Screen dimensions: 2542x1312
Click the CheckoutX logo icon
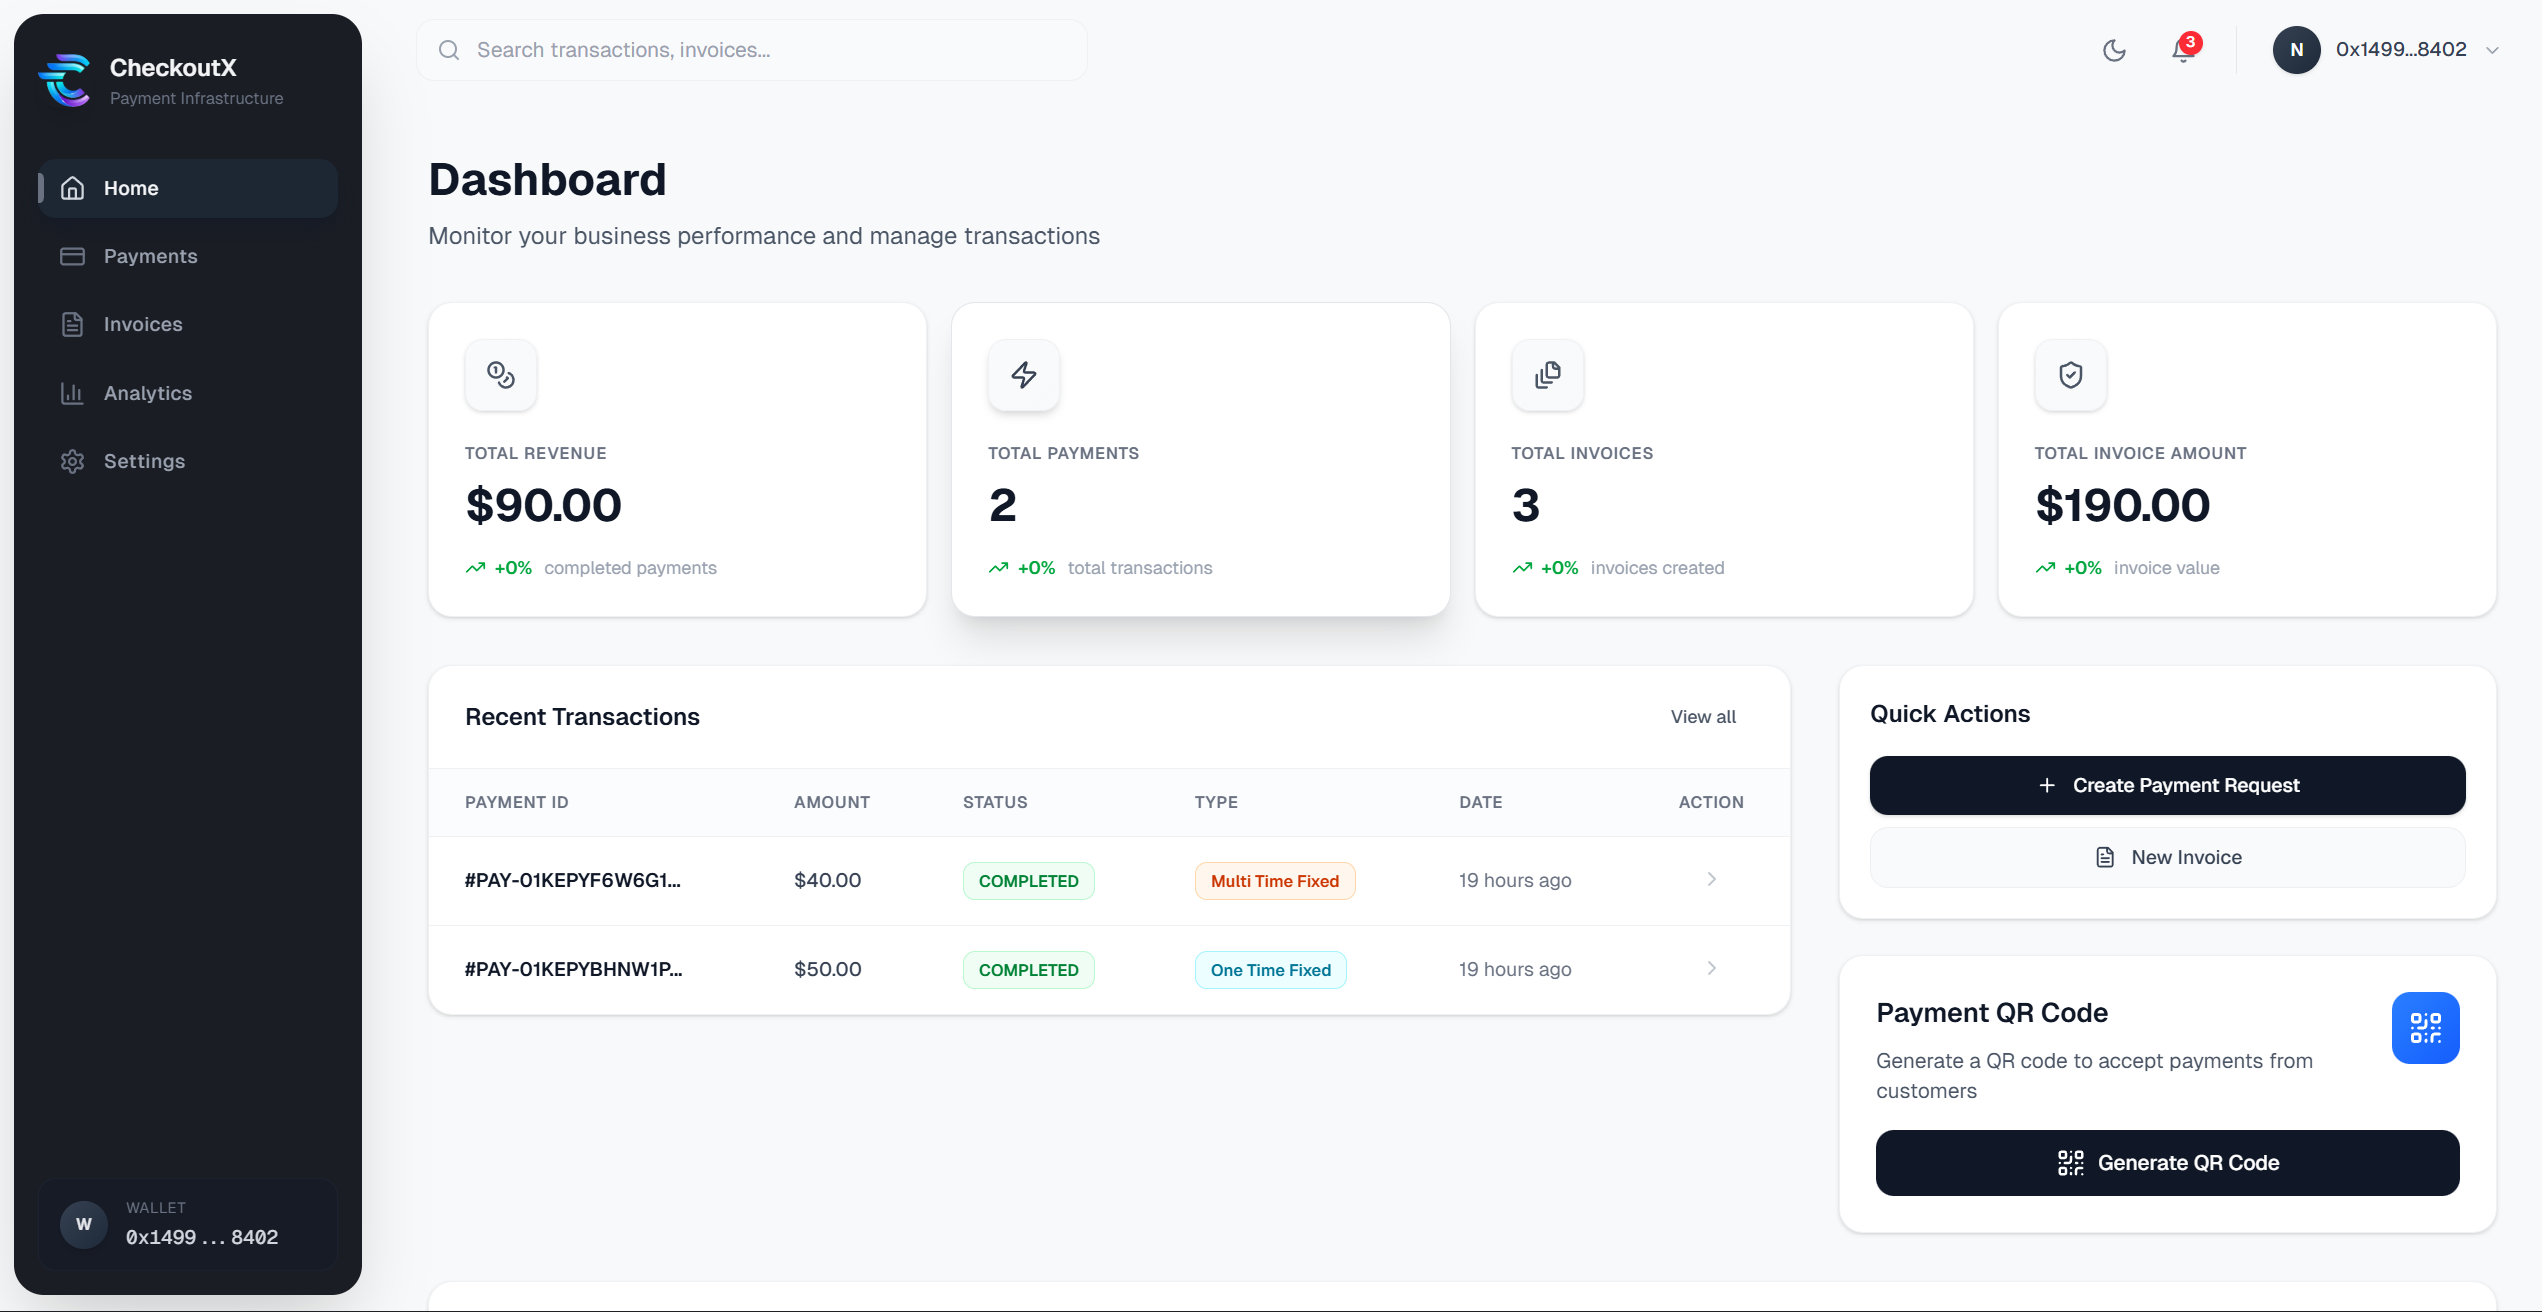click(65, 80)
